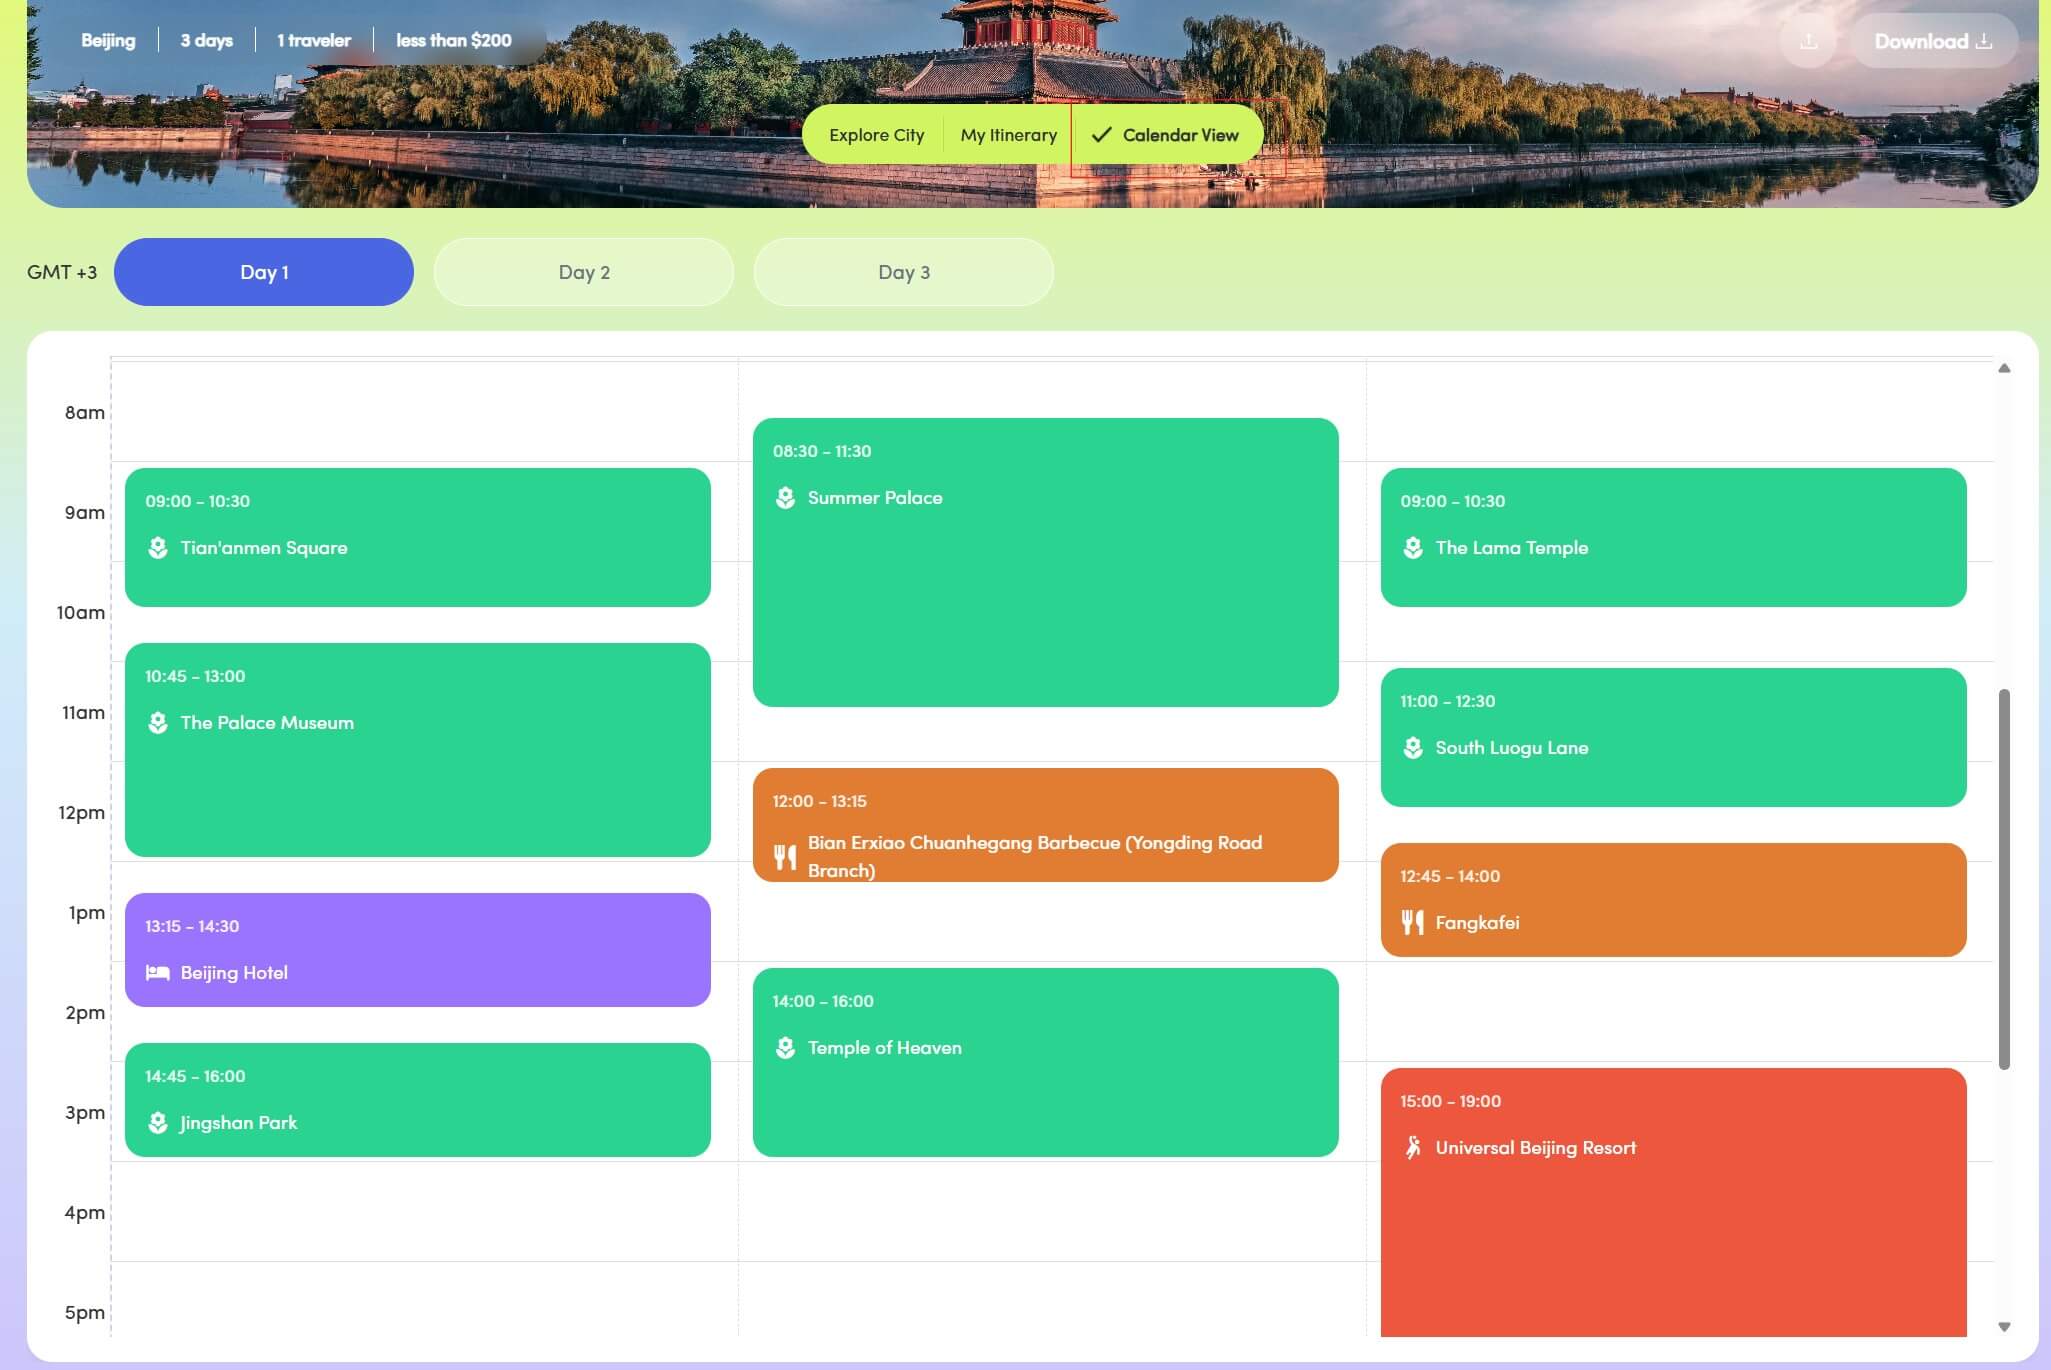Switch to the Explore City tab
2051x1370 pixels.
[876, 134]
